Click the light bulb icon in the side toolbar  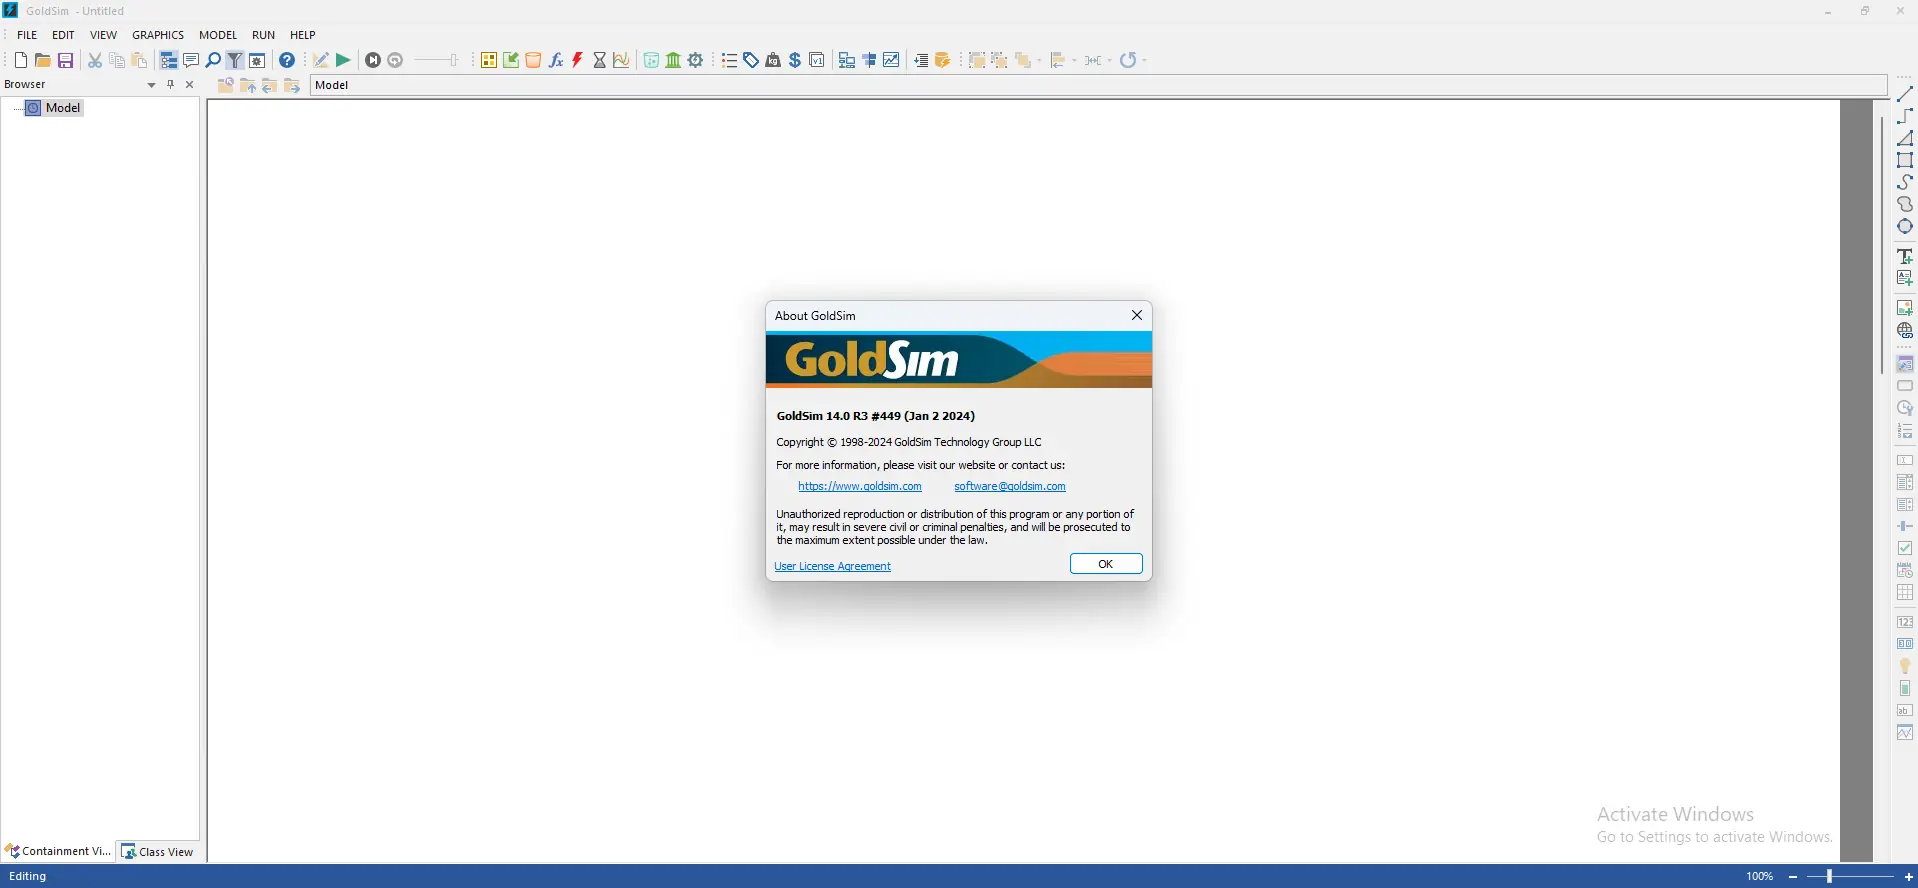1905,666
